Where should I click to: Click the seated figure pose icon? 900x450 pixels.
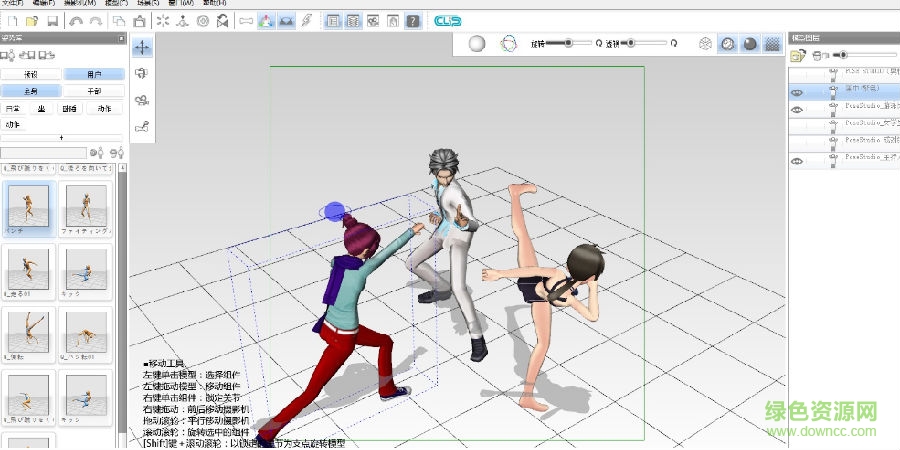(x=183, y=21)
